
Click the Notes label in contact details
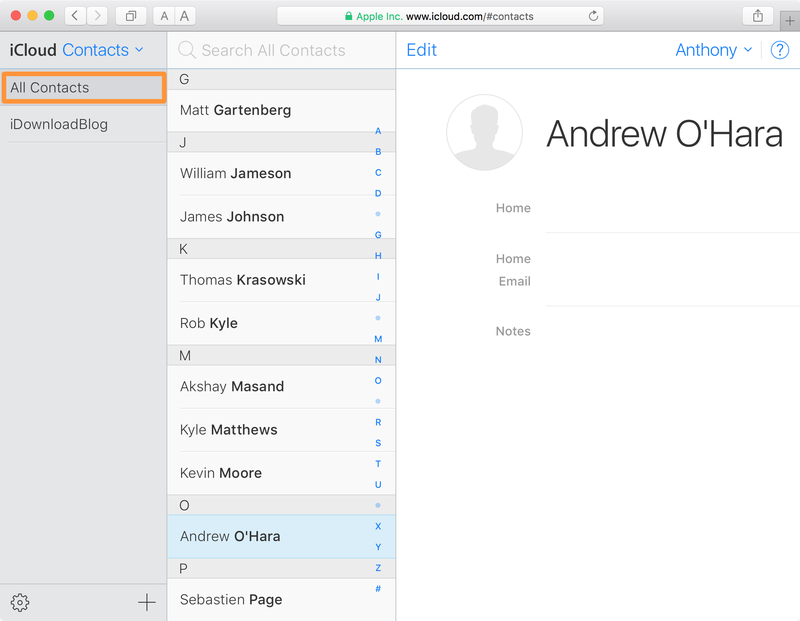coord(513,332)
